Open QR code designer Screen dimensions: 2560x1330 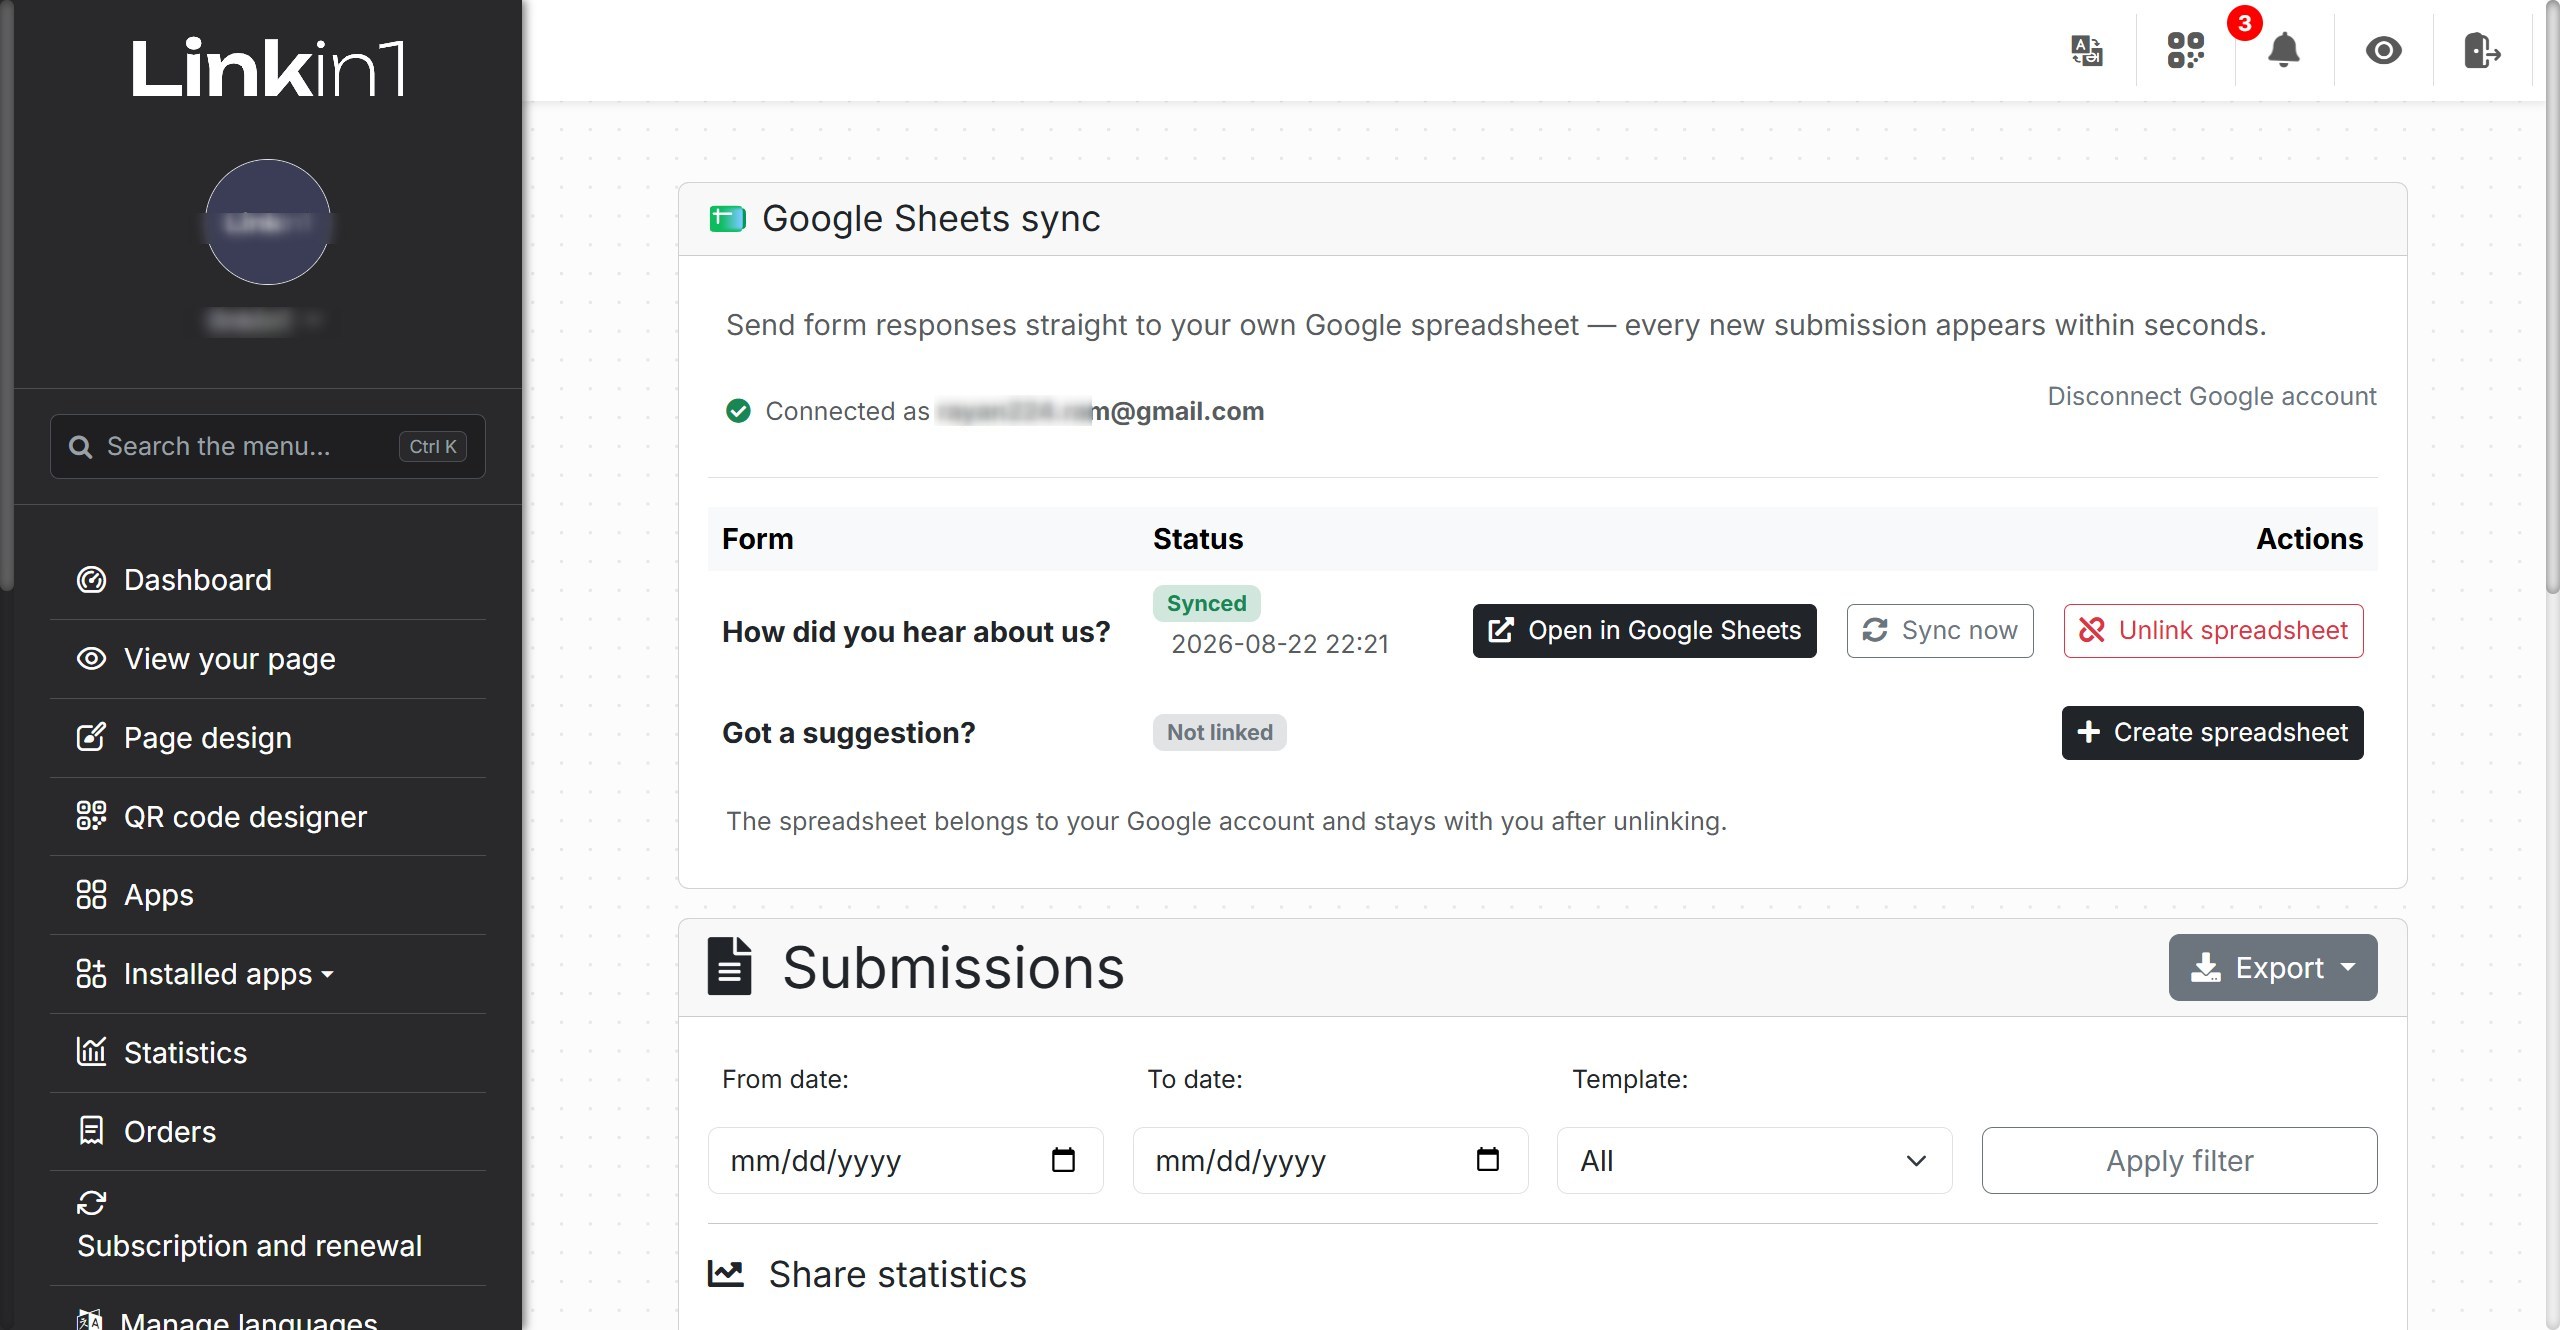268,817
